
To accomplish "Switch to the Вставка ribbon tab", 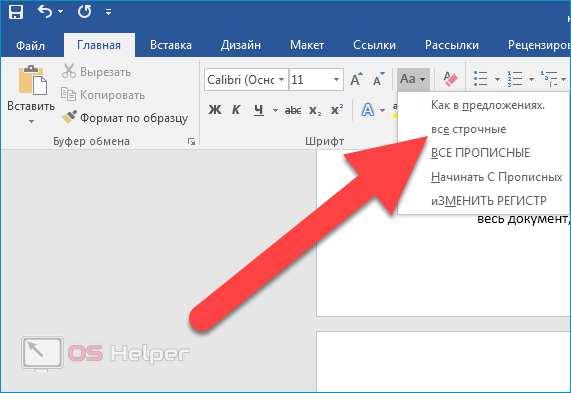I will pos(171,45).
